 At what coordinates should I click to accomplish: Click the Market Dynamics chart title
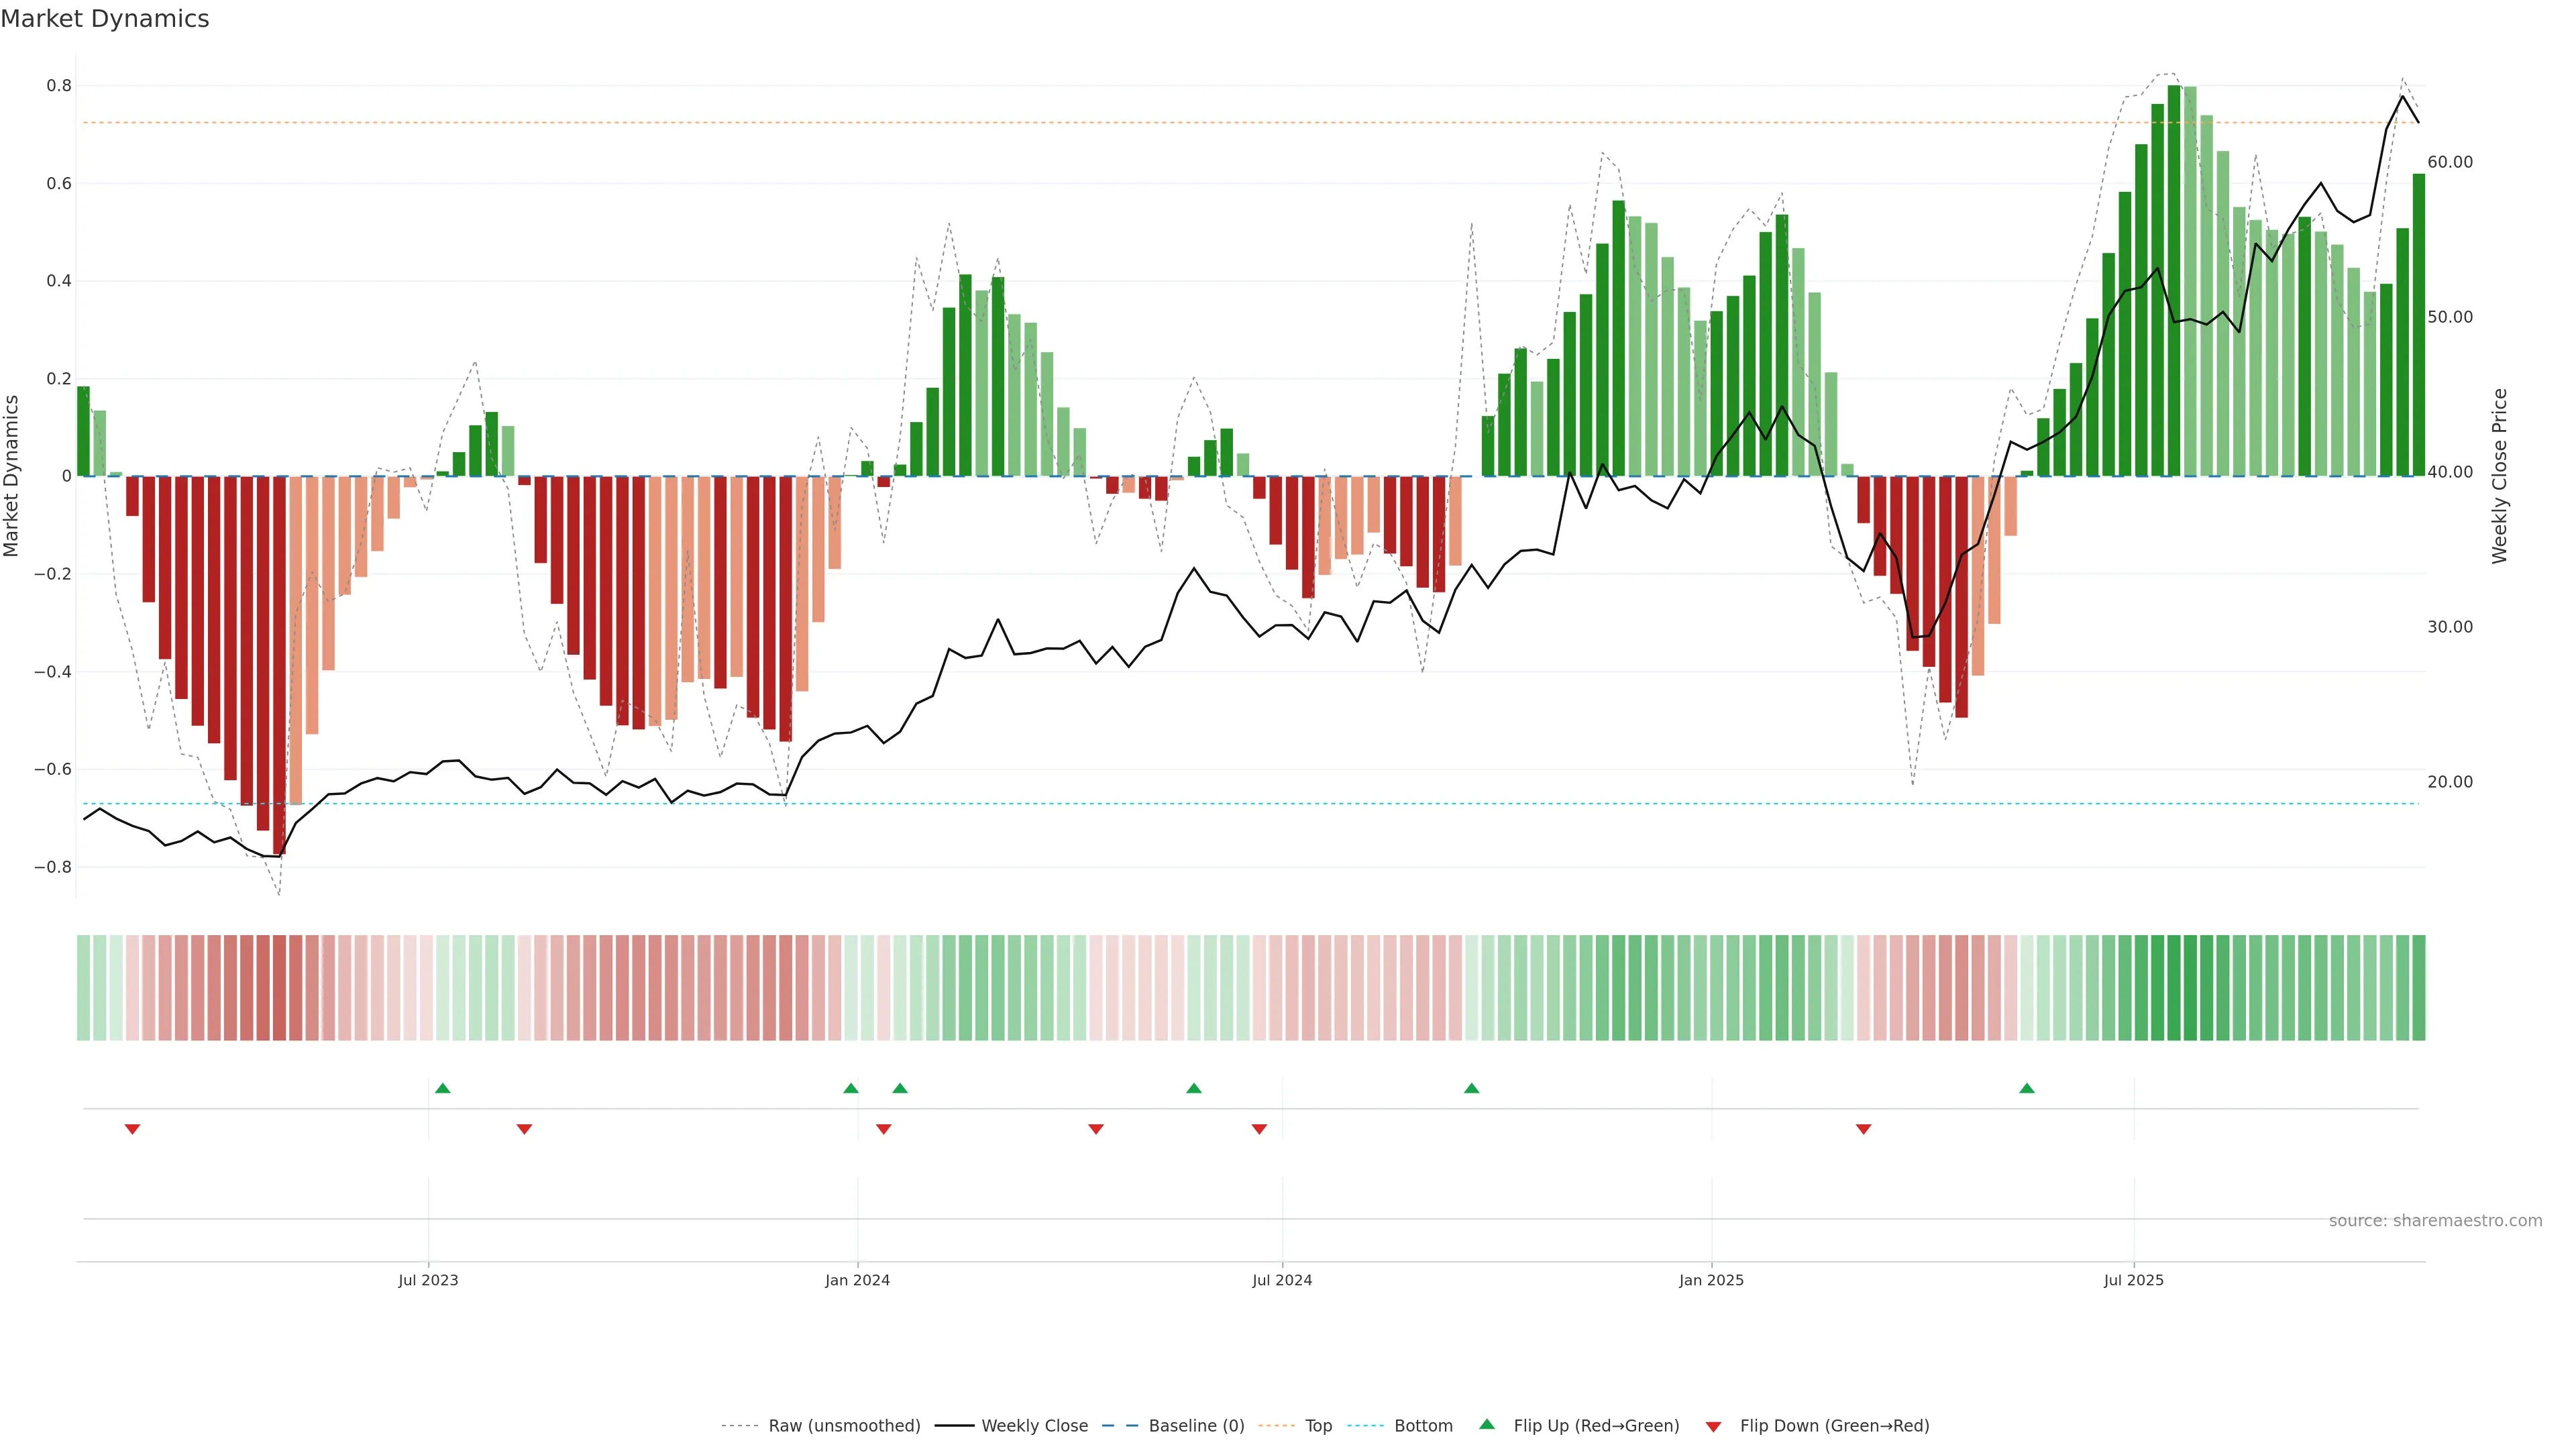[x=105, y=19]
